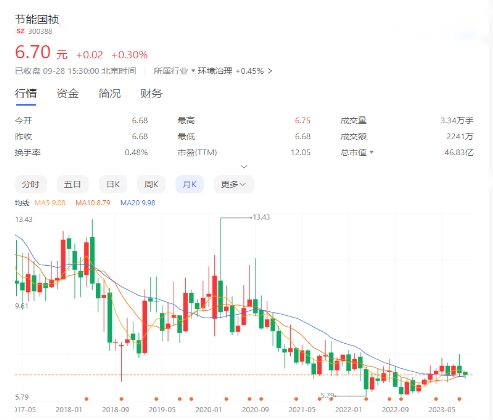
Task: Click the event dot under 2018-09
Action: [121, 399]
